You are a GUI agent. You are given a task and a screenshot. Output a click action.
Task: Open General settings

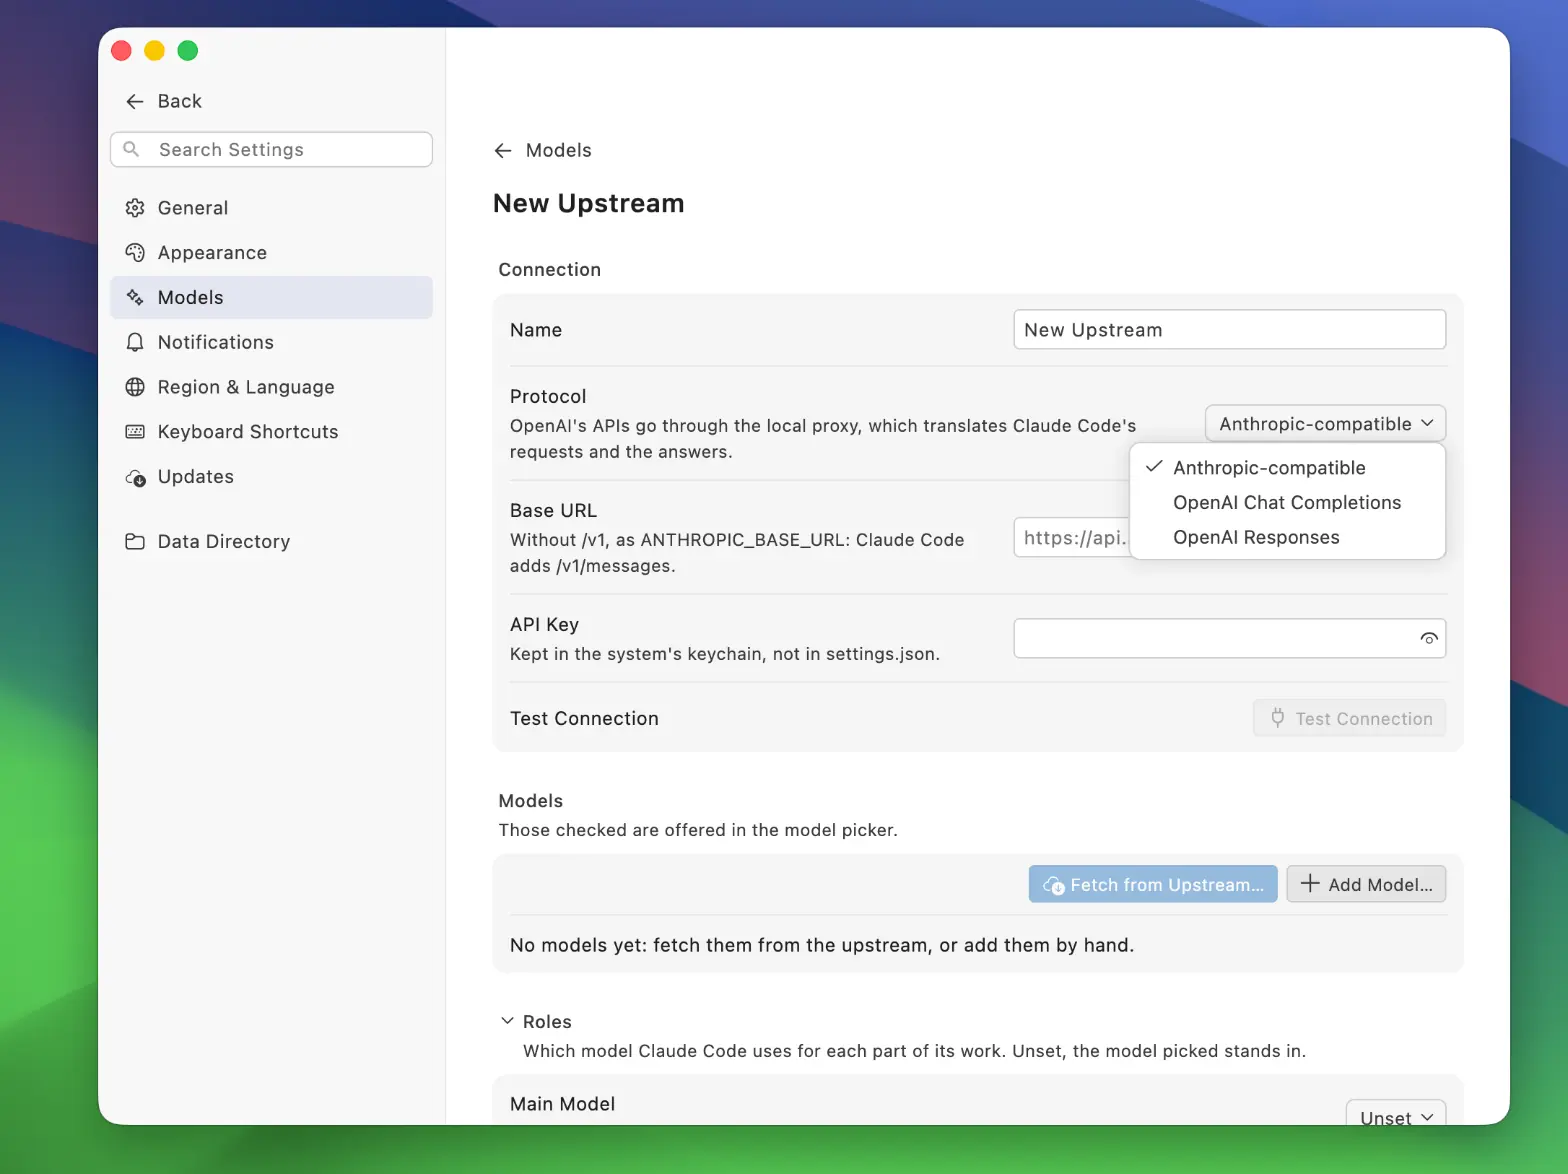(271, 208)
